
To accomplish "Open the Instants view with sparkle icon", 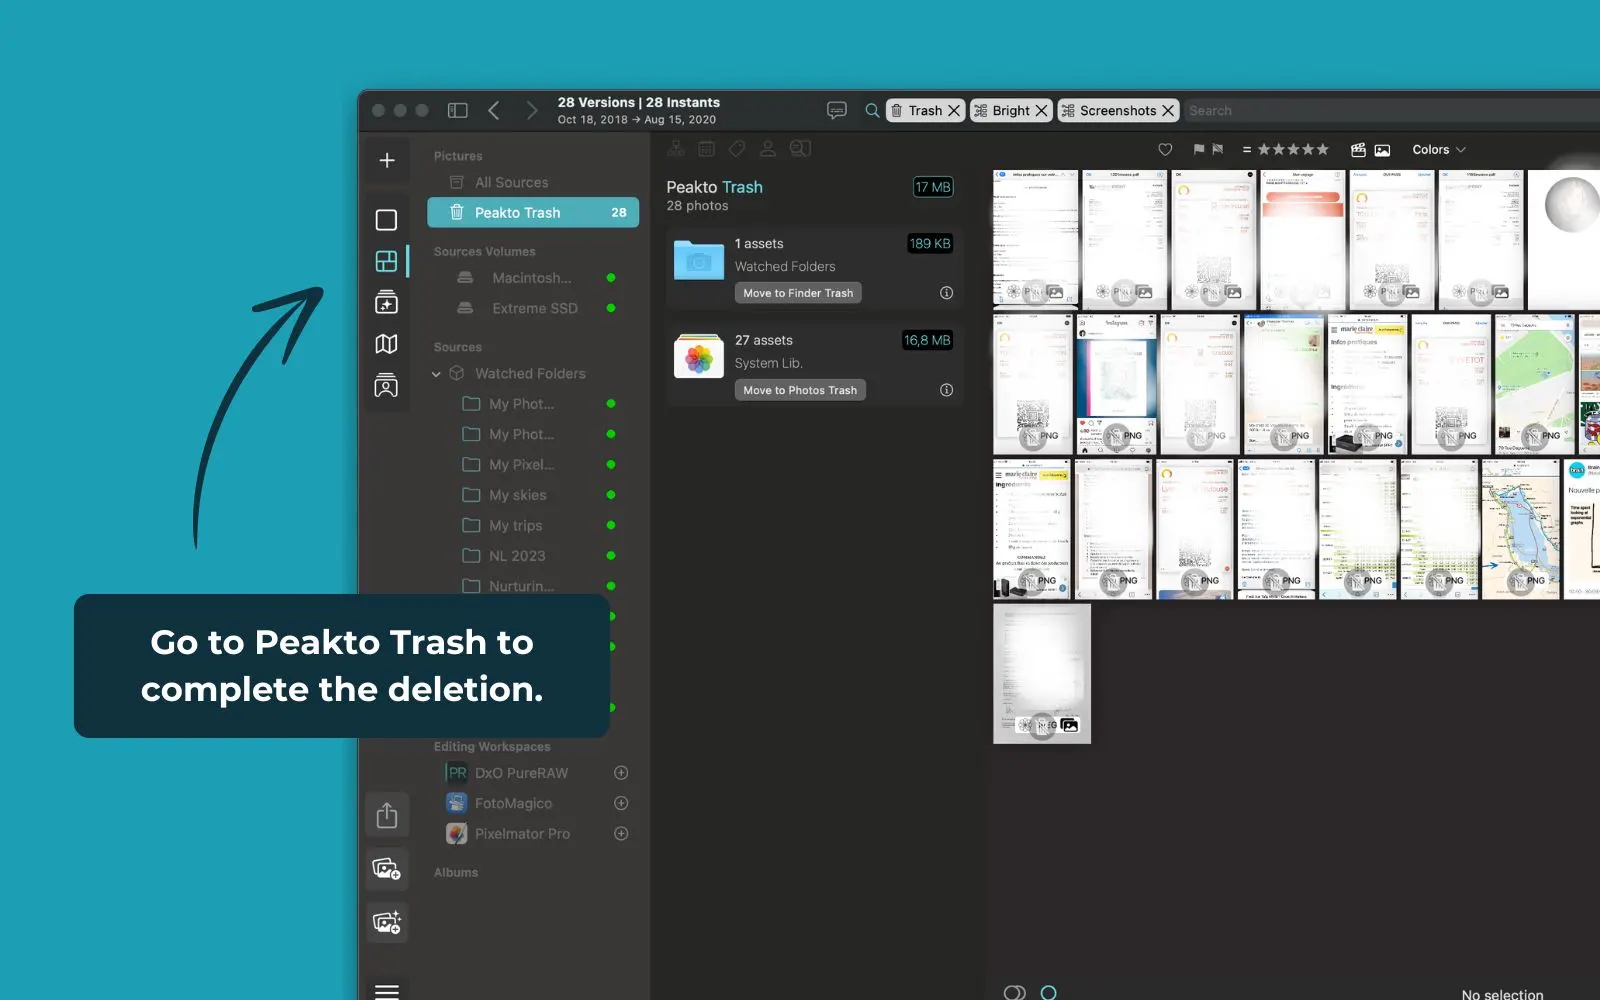I will (x=386, y=302).
